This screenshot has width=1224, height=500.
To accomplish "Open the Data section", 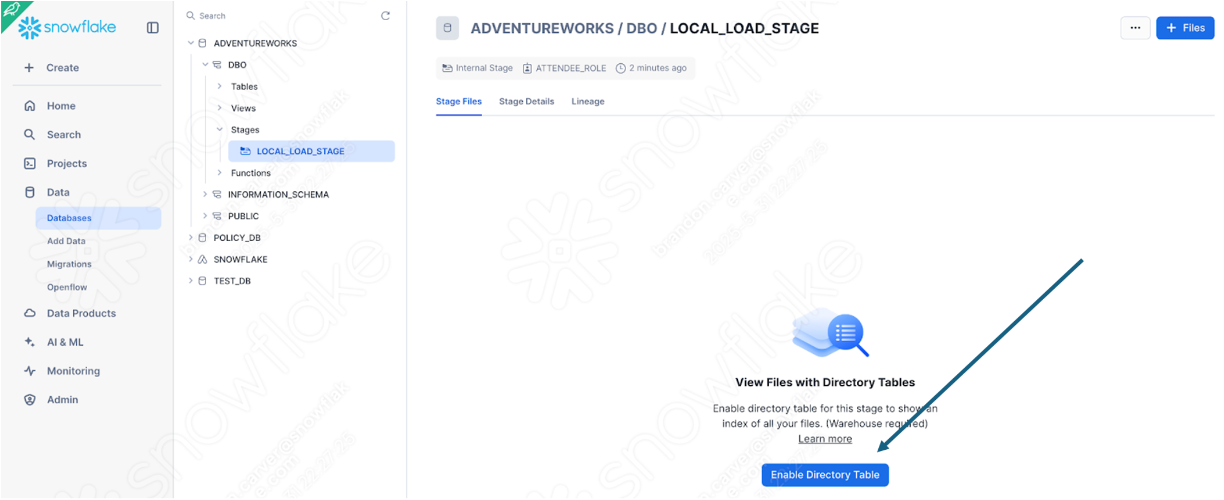I will tap(58, 193).
